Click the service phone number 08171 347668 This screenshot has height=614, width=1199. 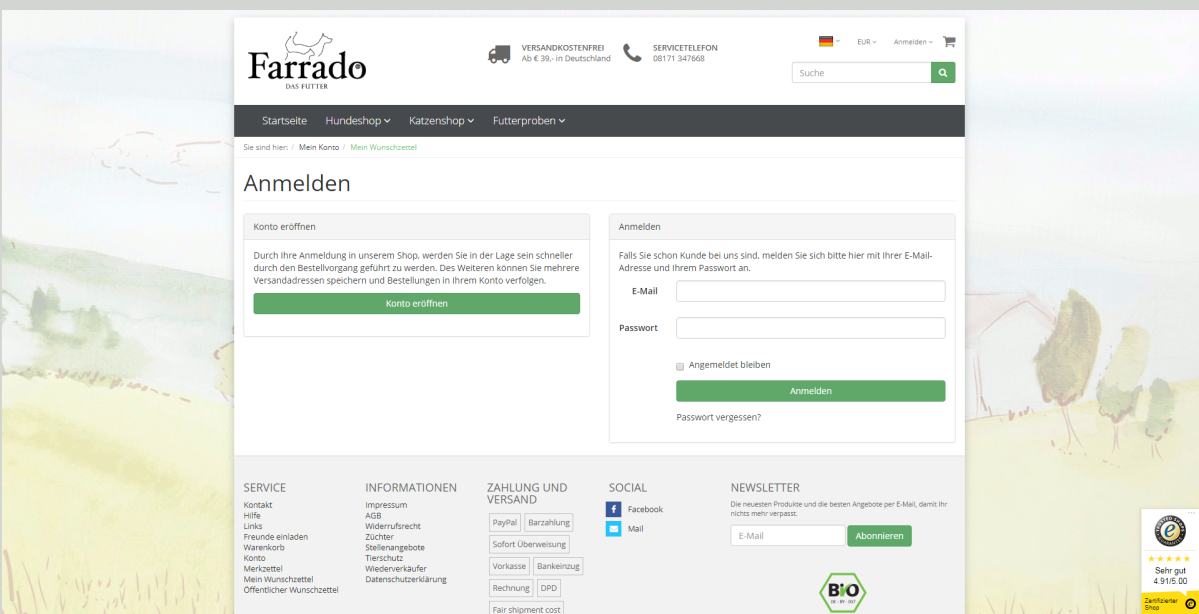click(679, 58)
